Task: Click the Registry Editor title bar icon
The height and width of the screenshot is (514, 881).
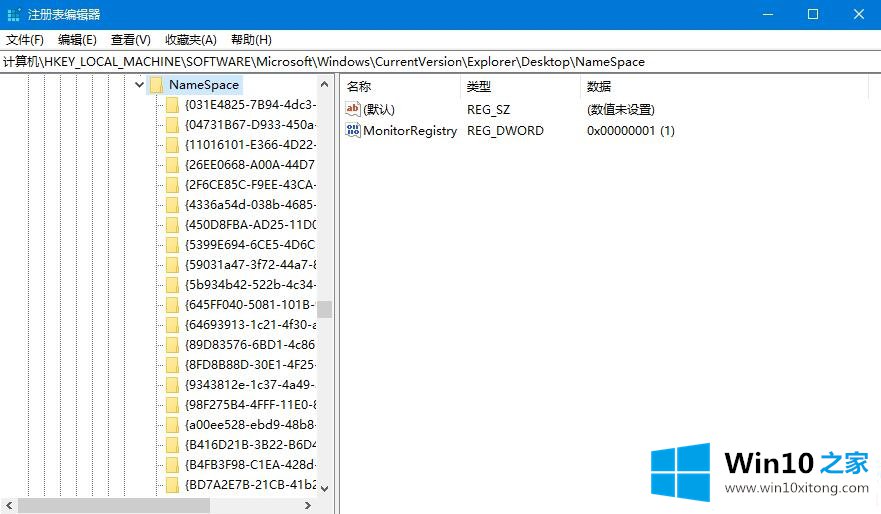Action: click(x=13, y=15)
